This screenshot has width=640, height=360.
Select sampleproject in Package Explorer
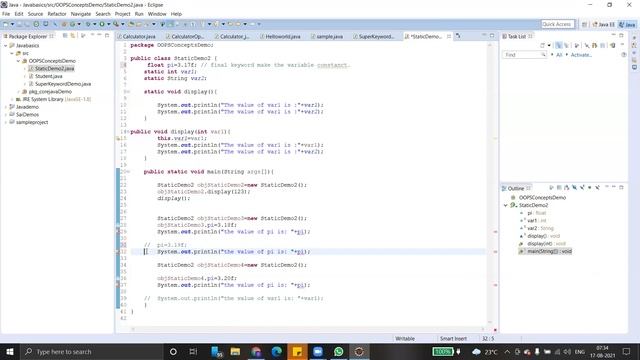[x=32, y=122]
